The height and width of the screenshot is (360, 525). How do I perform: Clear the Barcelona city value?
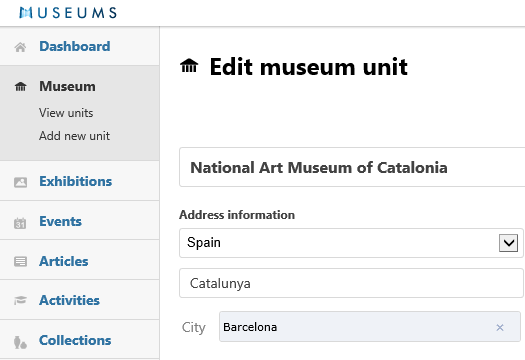pos(500,328)
